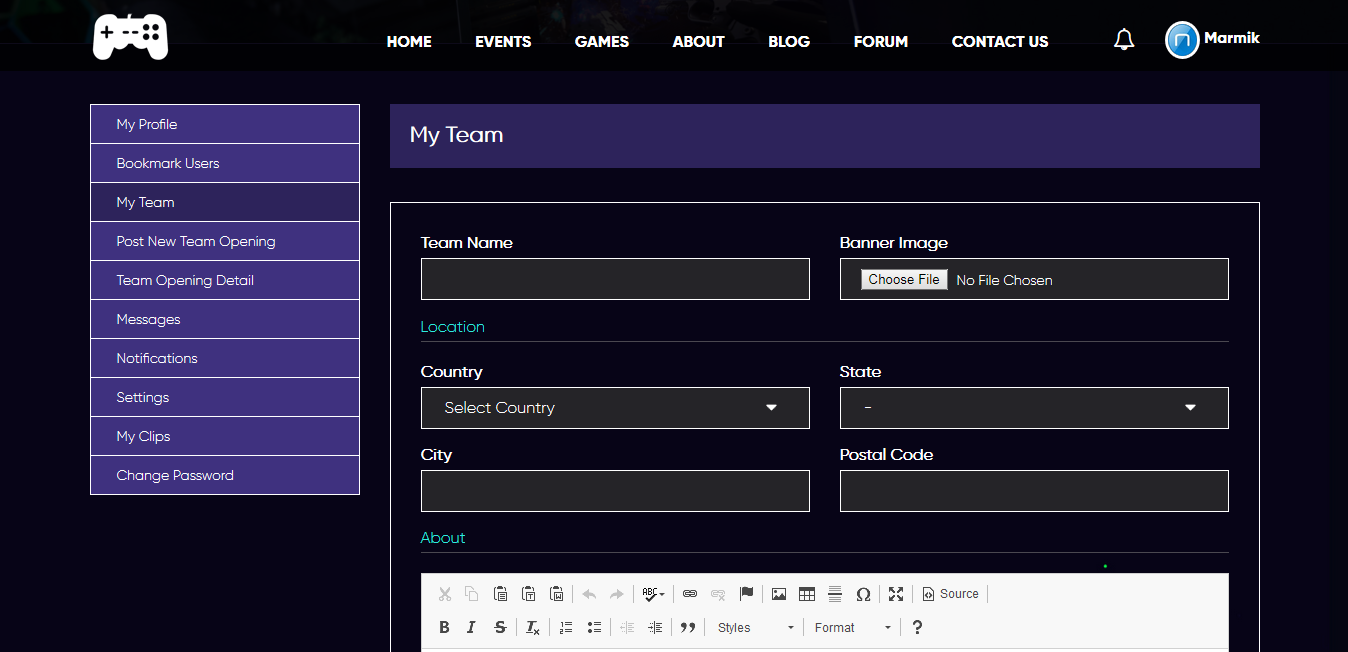Insert a table using the Table icon
The image size is (1348, 652).
[807, 594]
